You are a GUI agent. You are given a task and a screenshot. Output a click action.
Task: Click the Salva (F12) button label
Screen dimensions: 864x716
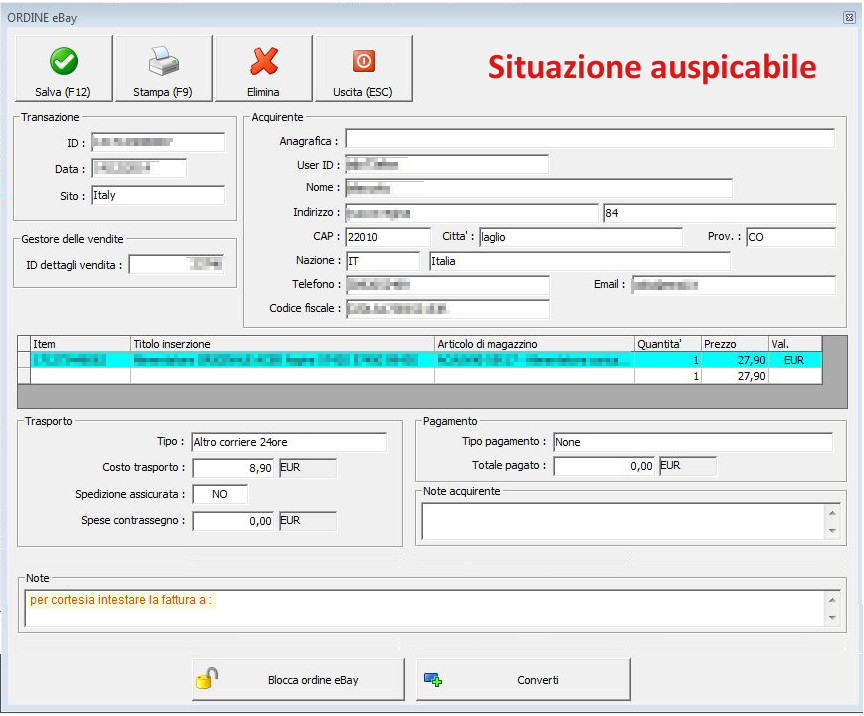63,92
